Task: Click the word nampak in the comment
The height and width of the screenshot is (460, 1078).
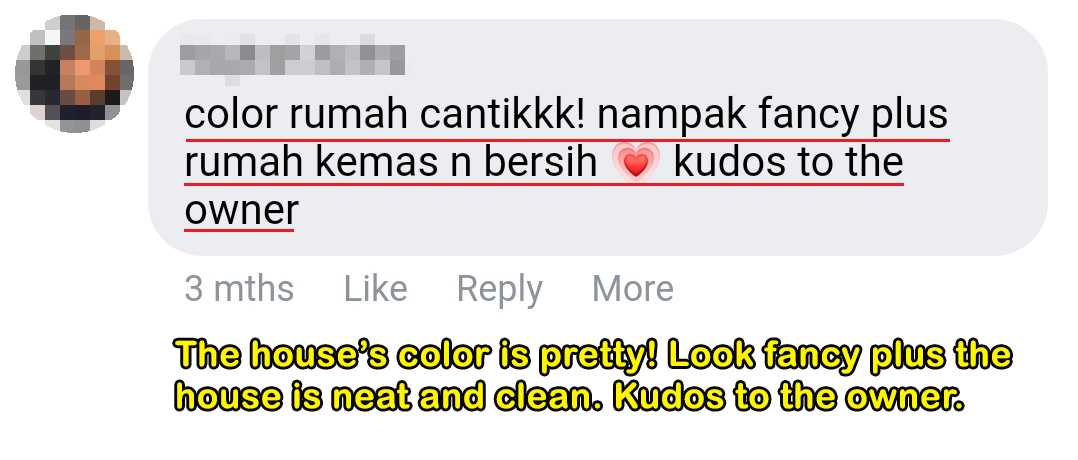Action: tap(672, 116)
